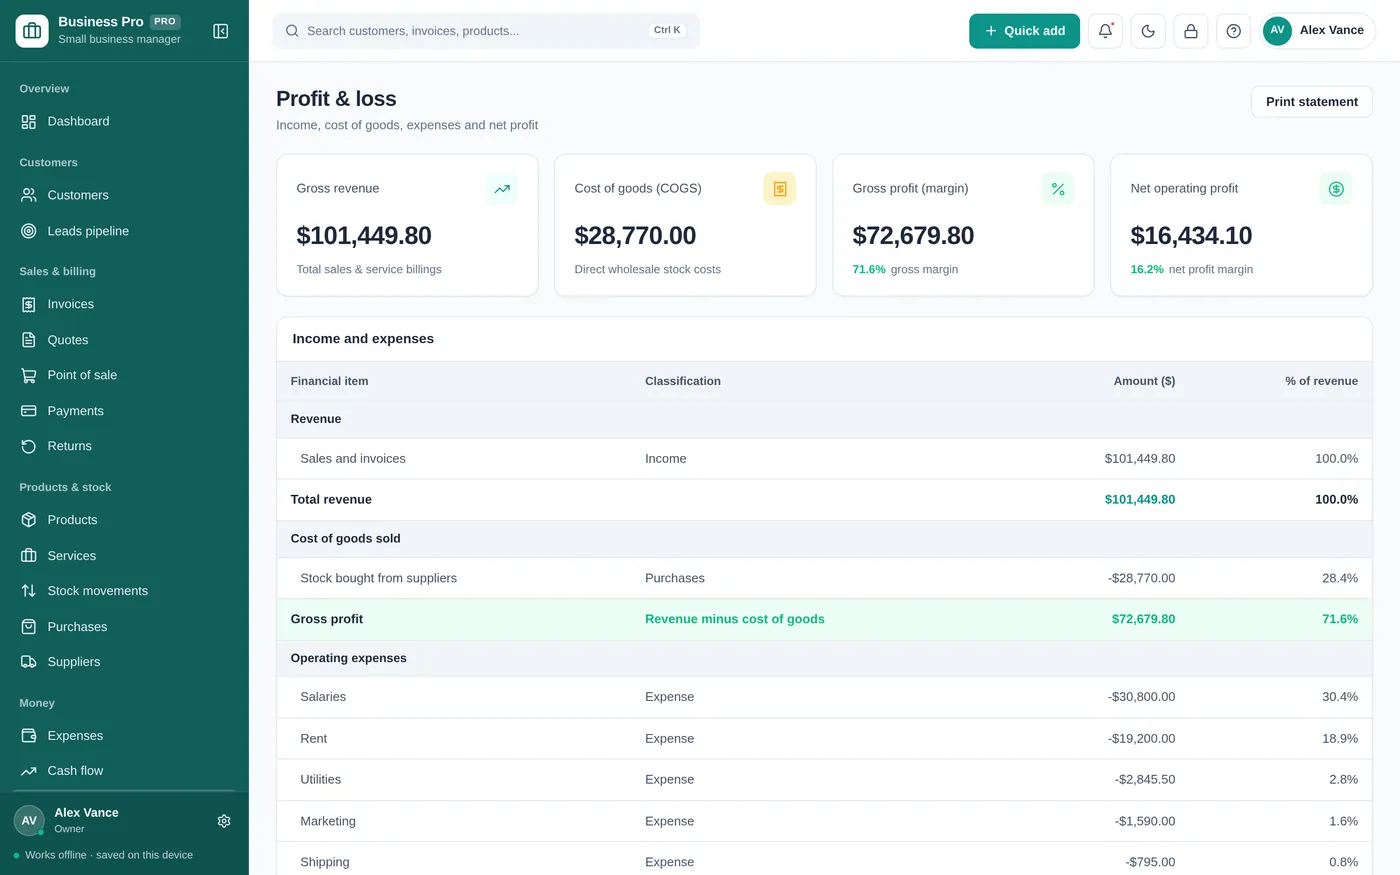The height and width of the screenshot is (875, 1400).
Task: Click Stock bought from suppliers row
Action: click(x=824, y=578)
